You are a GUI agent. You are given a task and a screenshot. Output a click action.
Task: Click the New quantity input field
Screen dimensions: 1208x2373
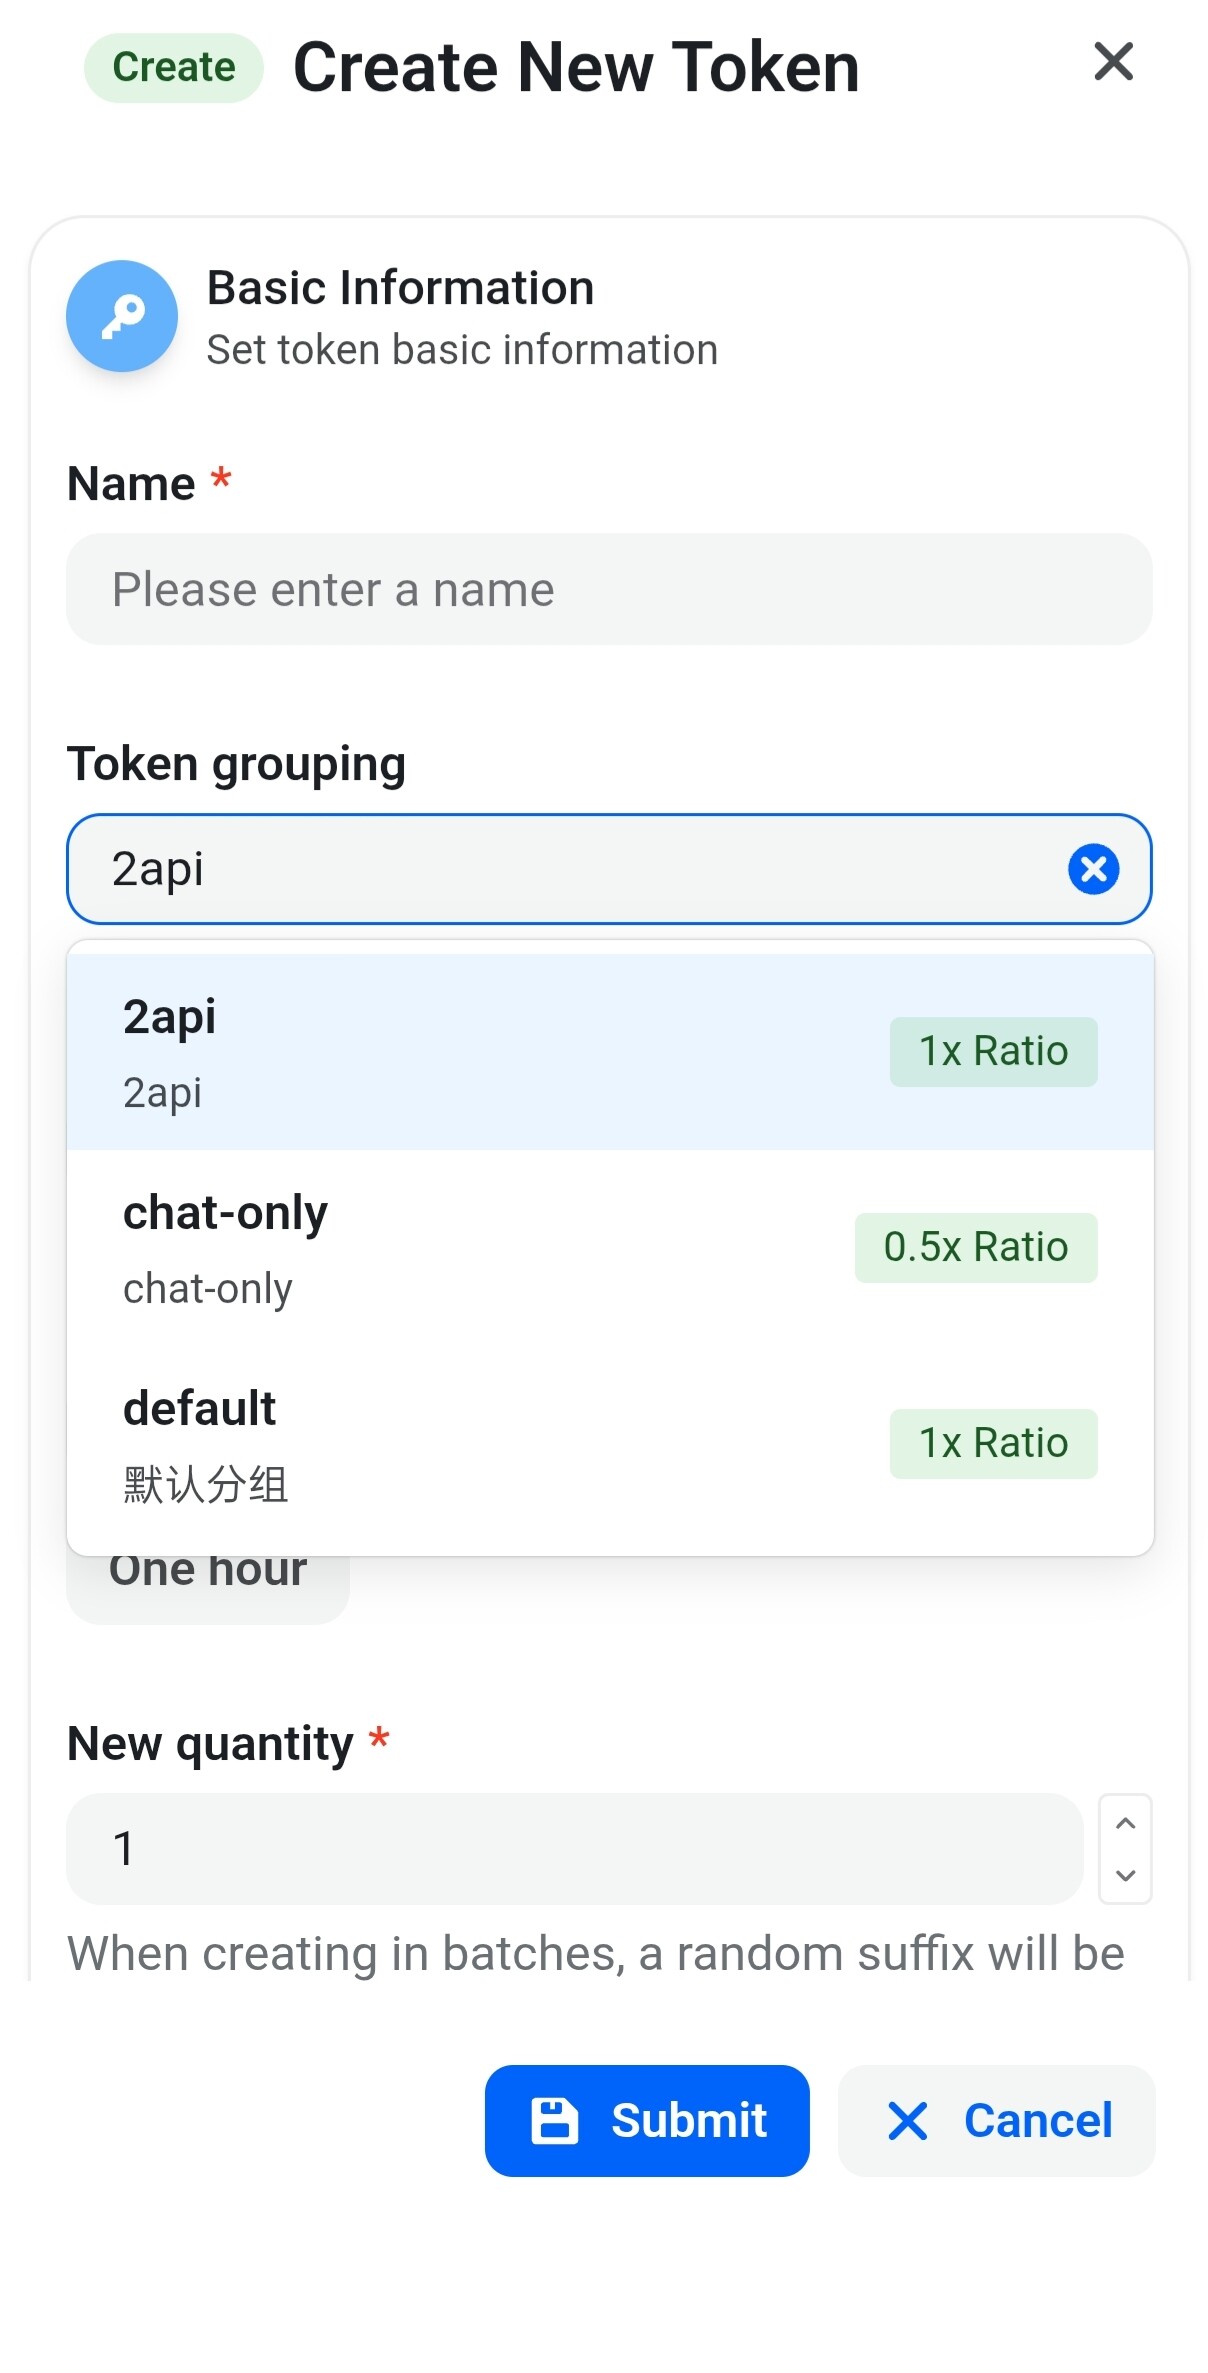tap(575, 1849)
